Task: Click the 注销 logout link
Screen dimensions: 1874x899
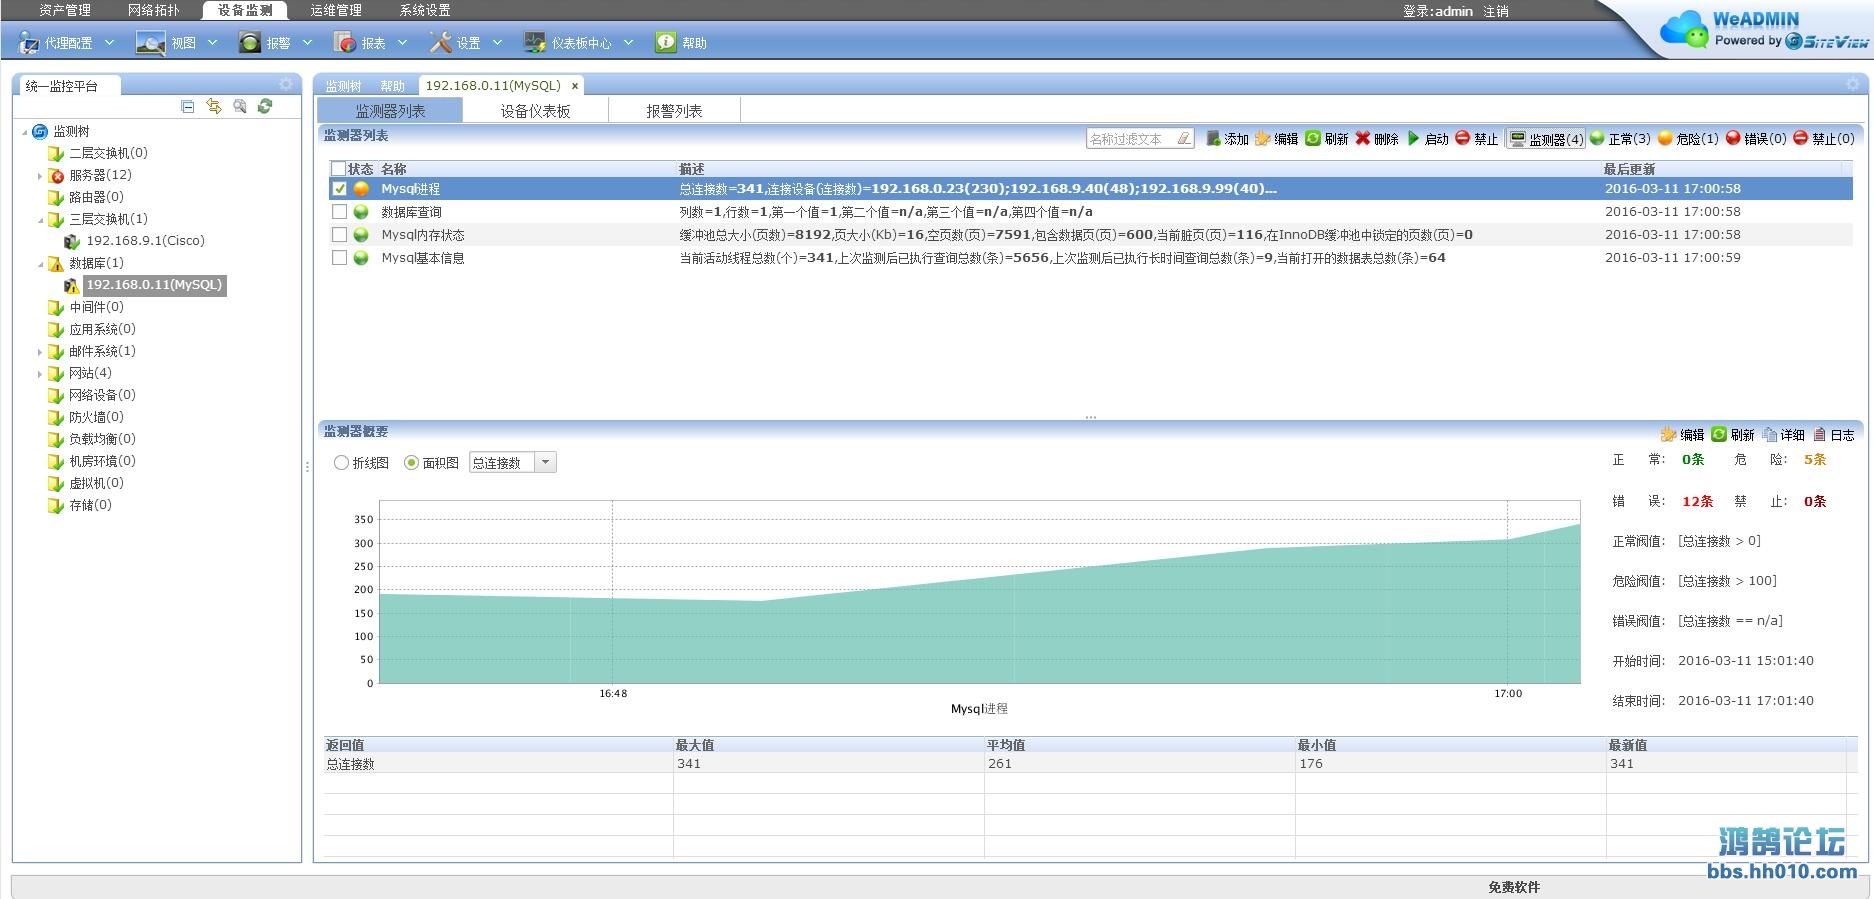Action: [1496, 11]
